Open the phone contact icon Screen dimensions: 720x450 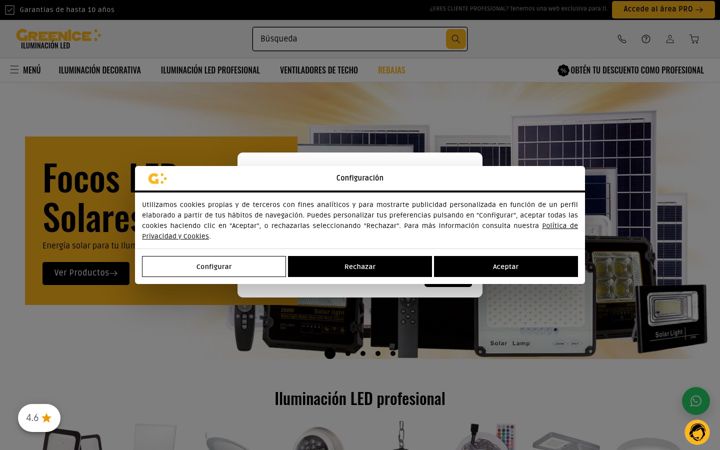pyautogui.click(x=622, y=39)
